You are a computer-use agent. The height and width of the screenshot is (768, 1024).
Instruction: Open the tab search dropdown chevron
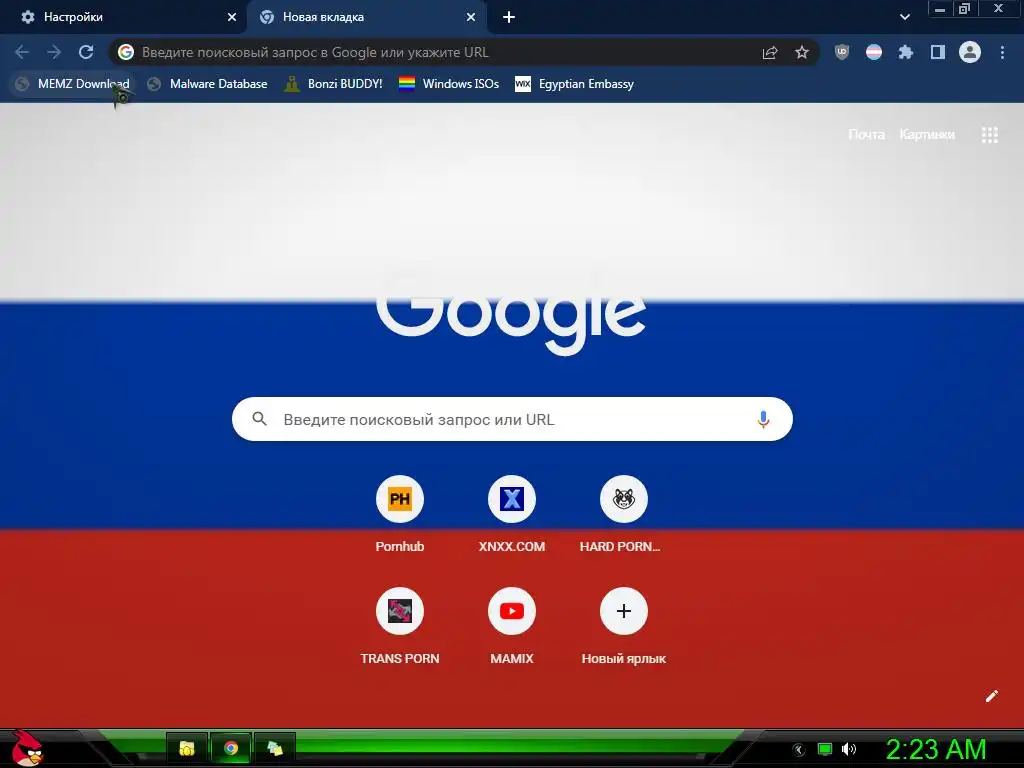pos(904,17)
